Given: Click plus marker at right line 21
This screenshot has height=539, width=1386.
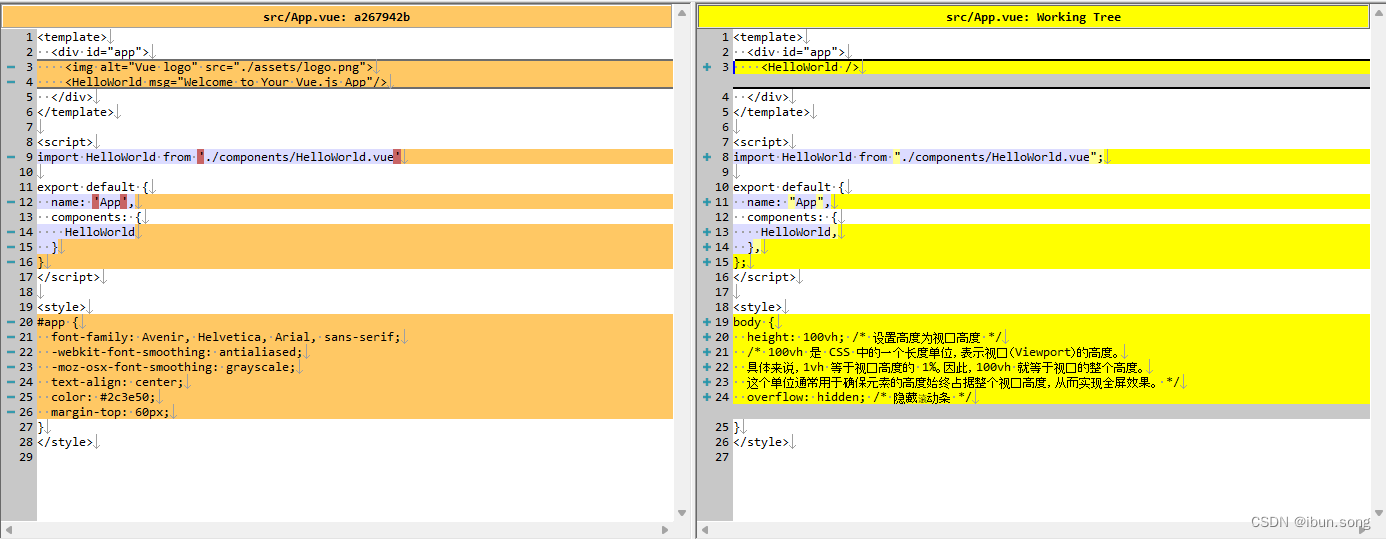Looking at the screenshot, I should pos(707,352).
